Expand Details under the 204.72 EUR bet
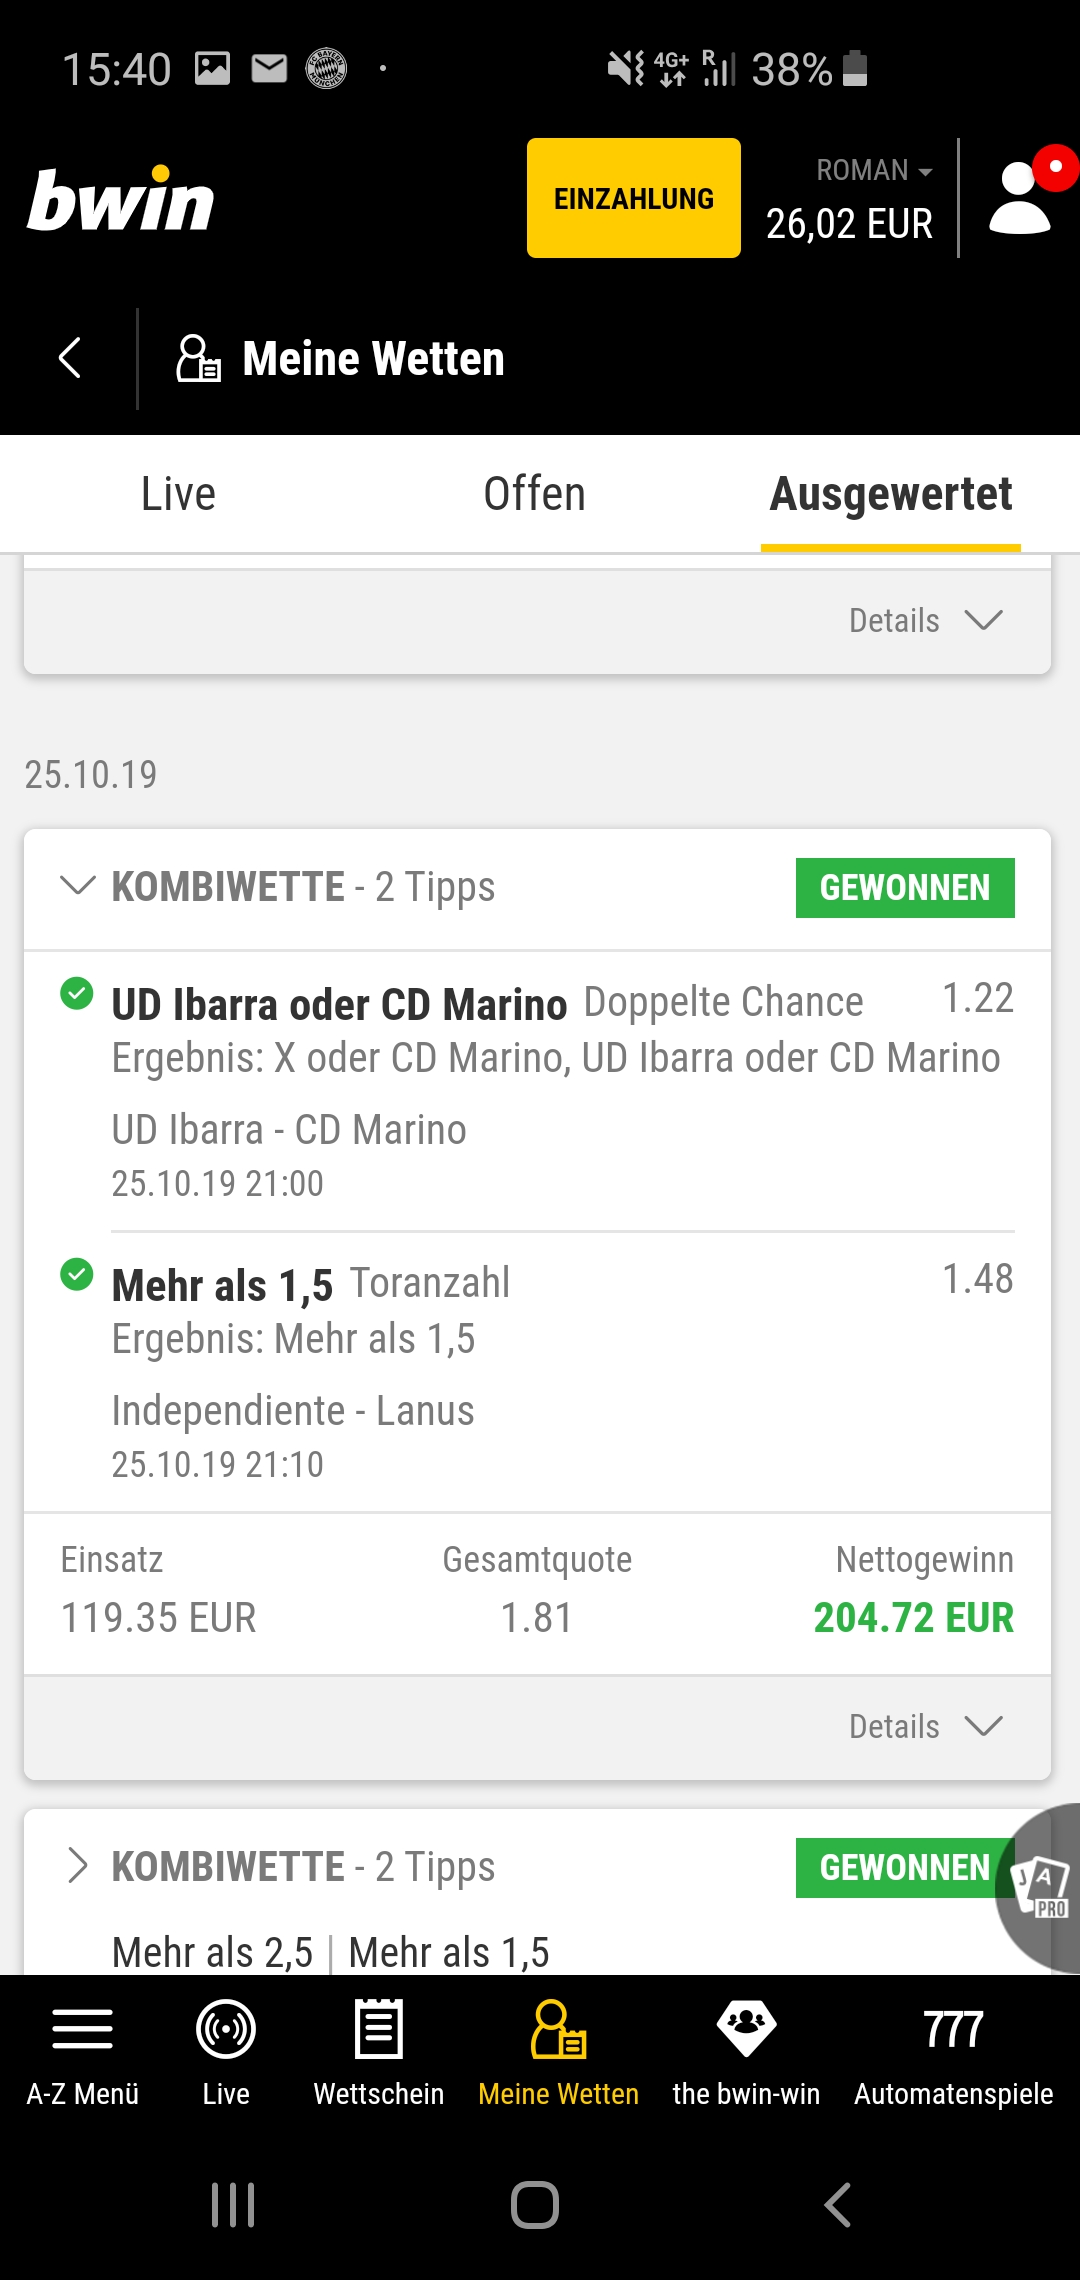 point(925,1727)
